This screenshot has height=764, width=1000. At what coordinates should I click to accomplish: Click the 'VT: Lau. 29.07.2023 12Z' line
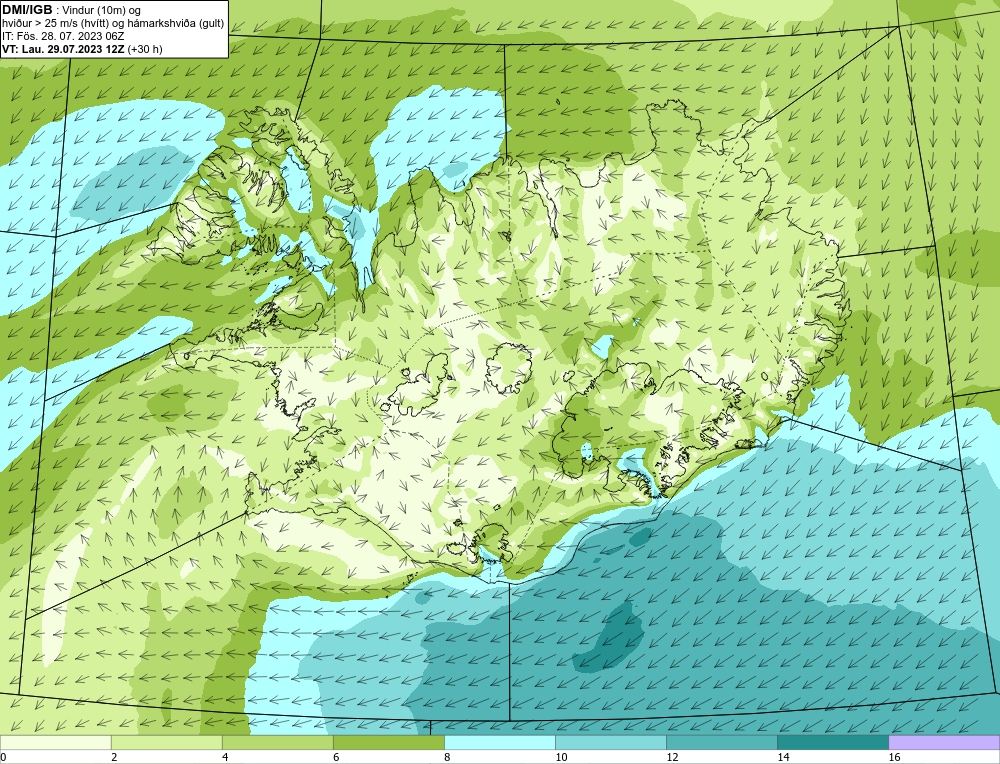(x=64, y=49)
